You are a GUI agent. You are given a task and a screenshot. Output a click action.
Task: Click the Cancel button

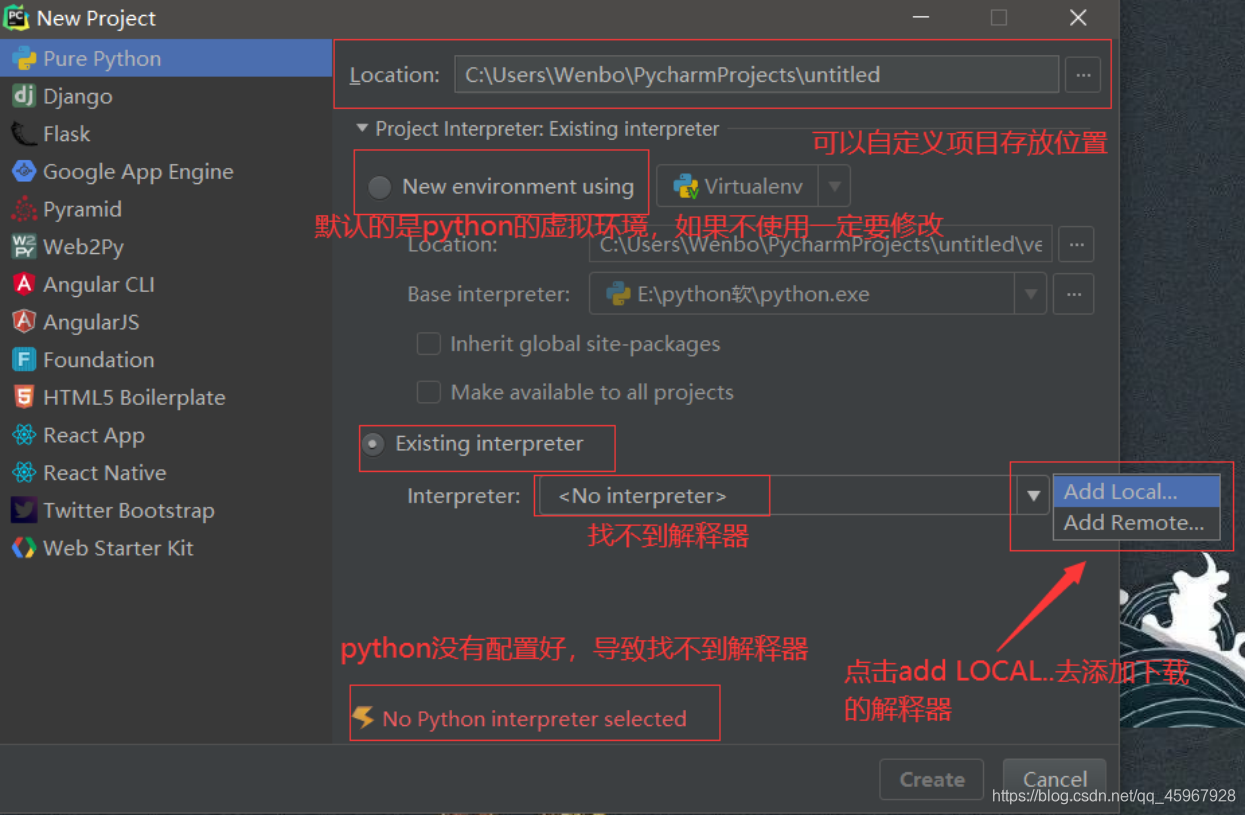tap(1054, 779)
